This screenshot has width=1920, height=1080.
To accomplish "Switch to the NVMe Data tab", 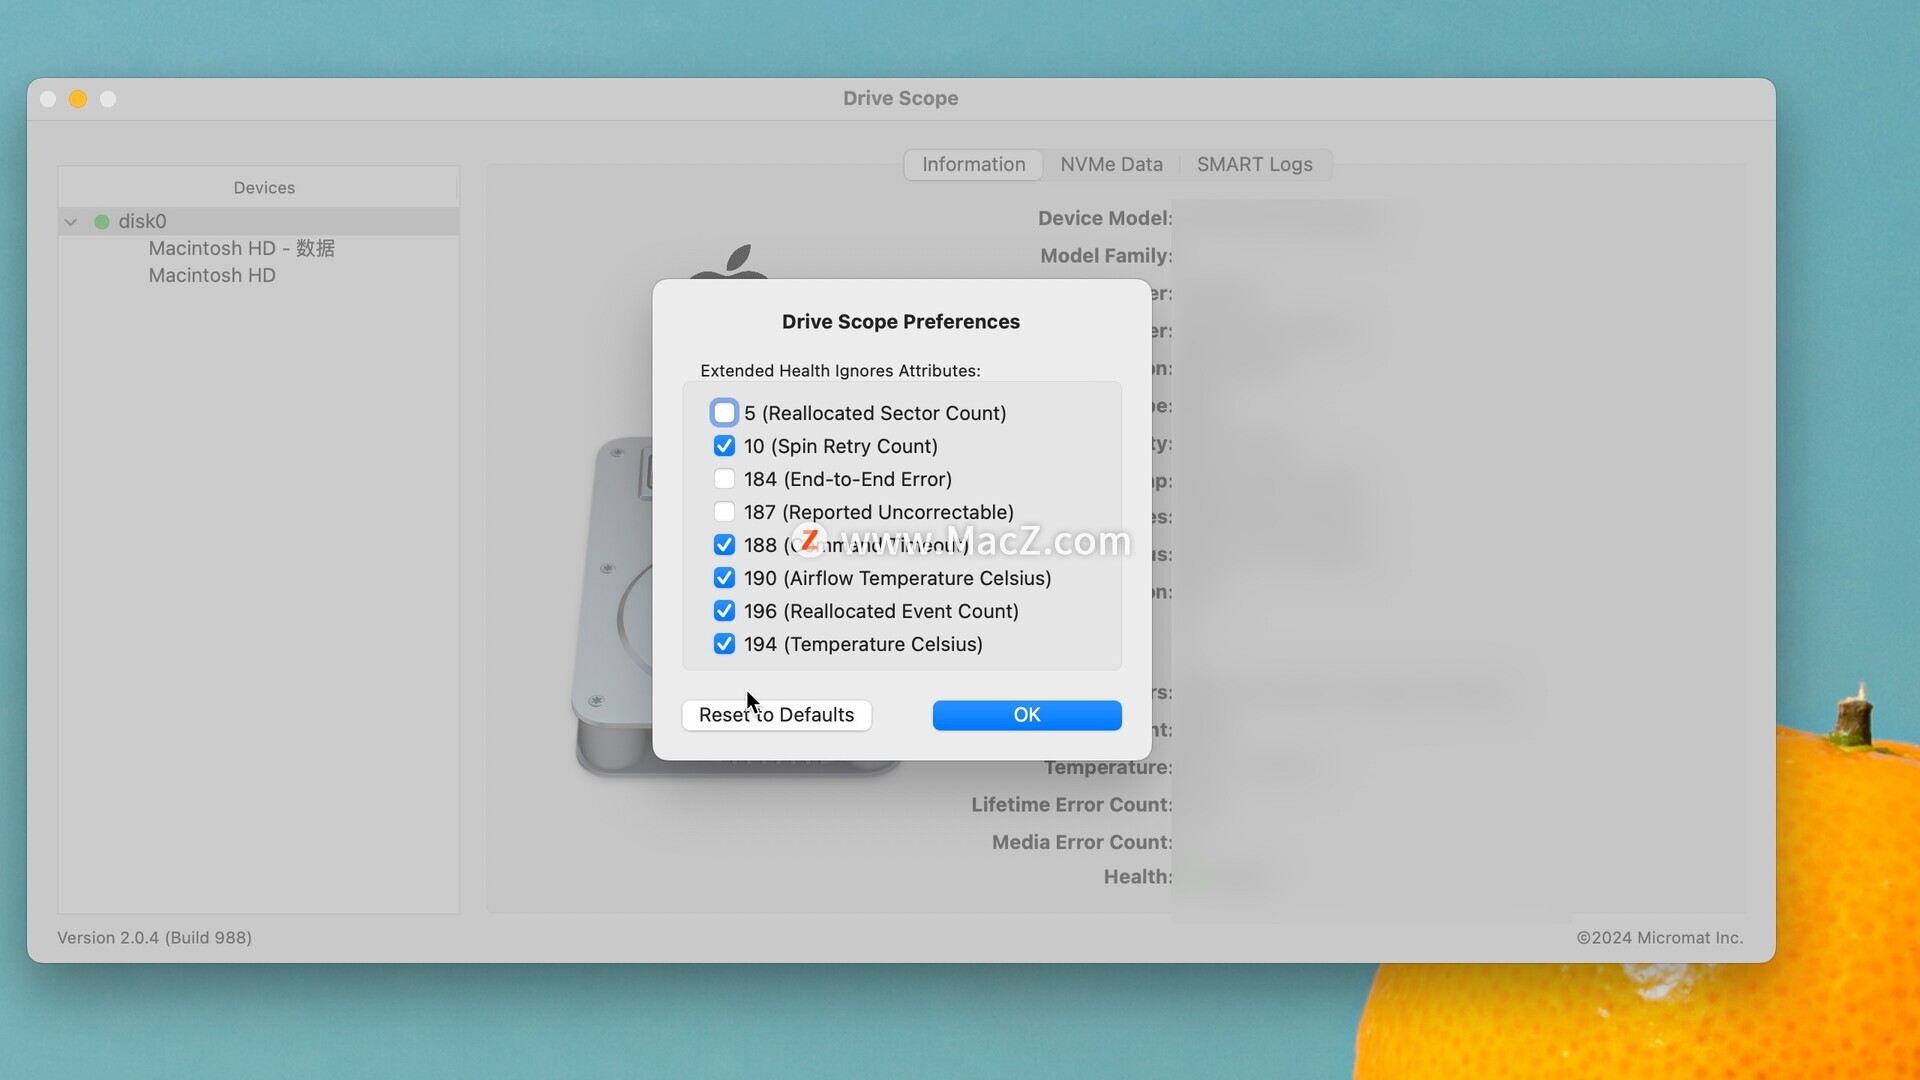I will tap(1111, 164).
